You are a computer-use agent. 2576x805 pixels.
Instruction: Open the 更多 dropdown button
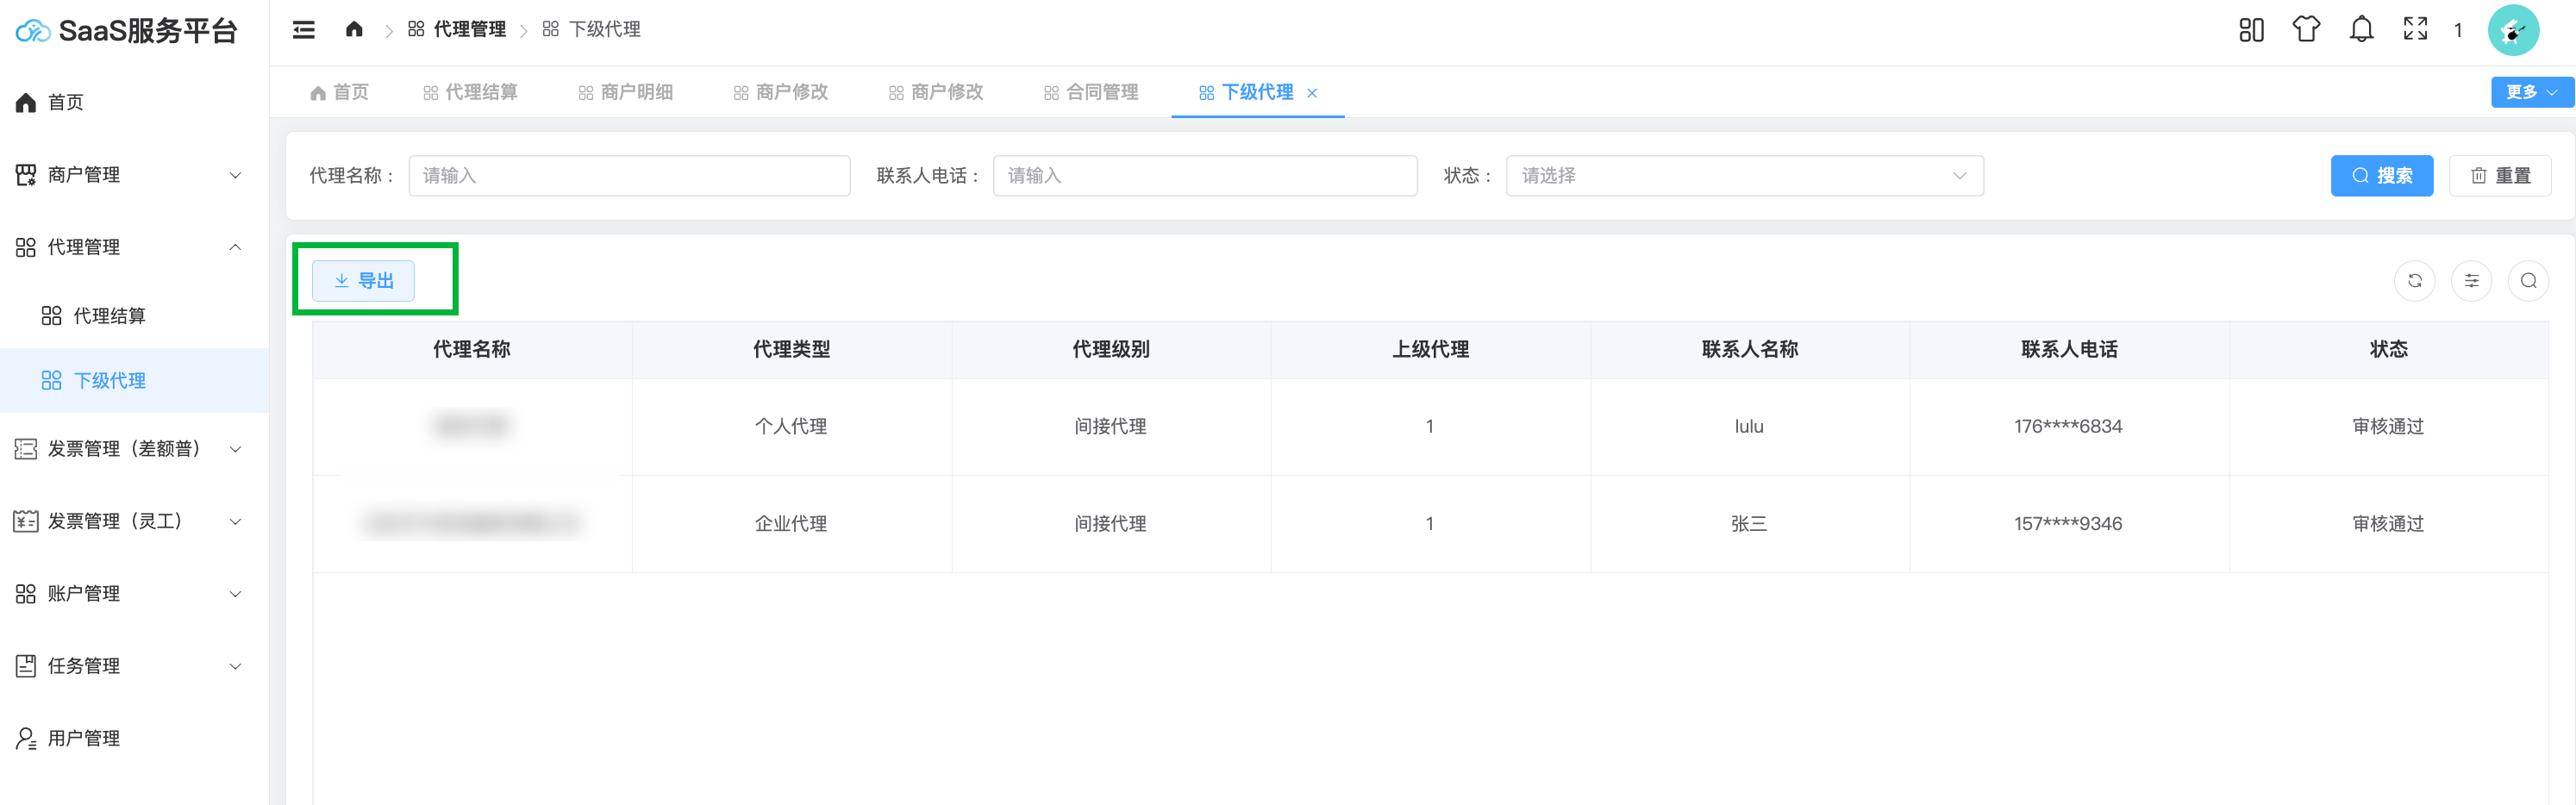tap(2530, 92)
